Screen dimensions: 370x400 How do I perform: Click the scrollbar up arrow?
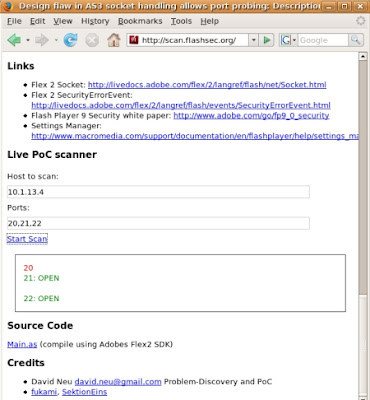363,56
